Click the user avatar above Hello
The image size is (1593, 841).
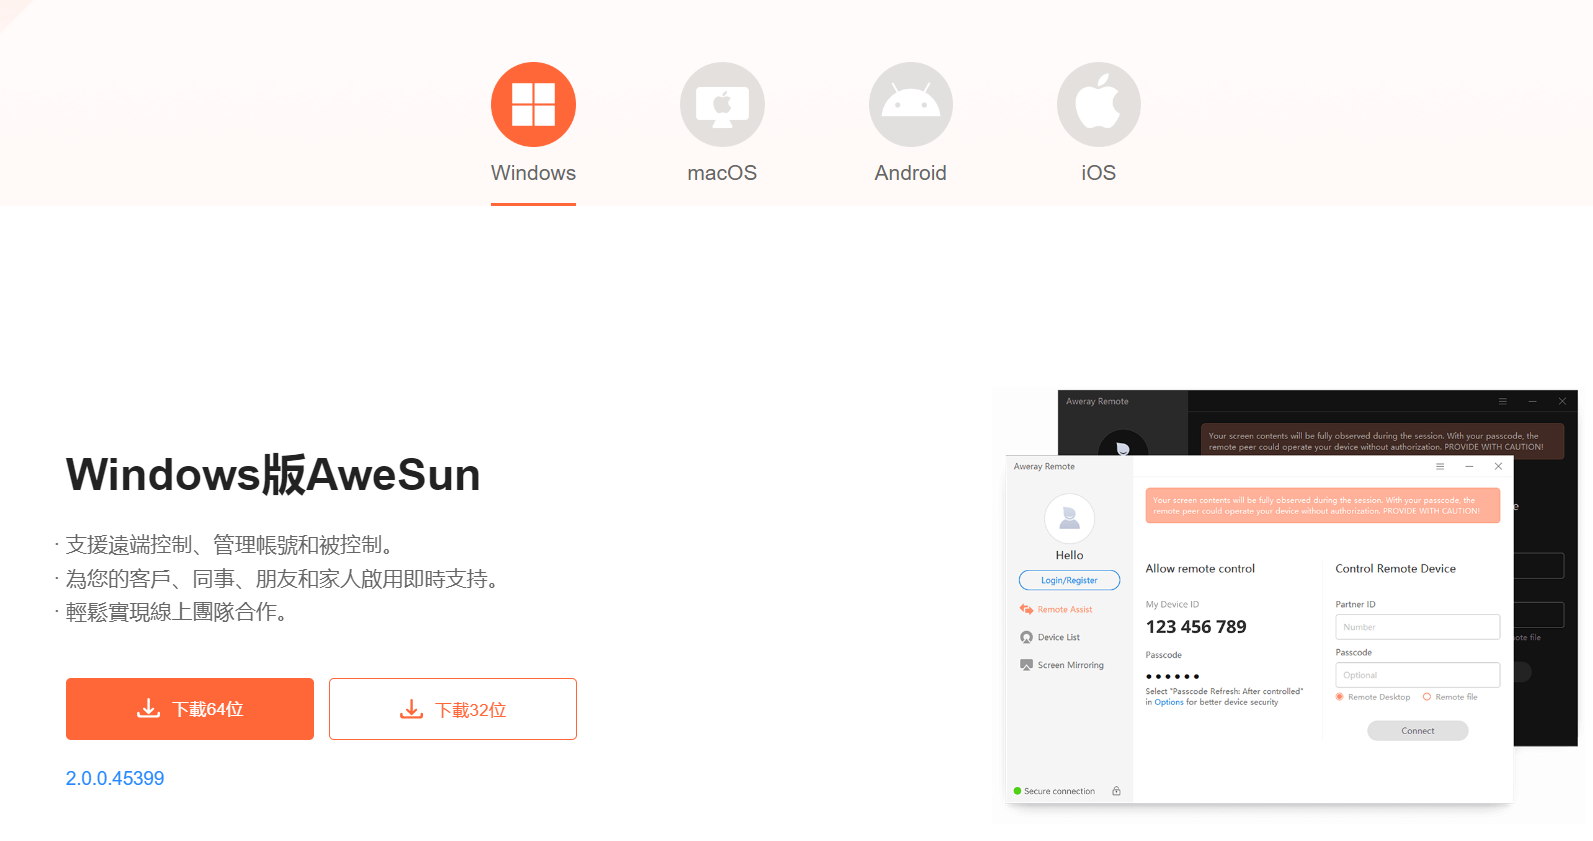tap(1069, 518)
